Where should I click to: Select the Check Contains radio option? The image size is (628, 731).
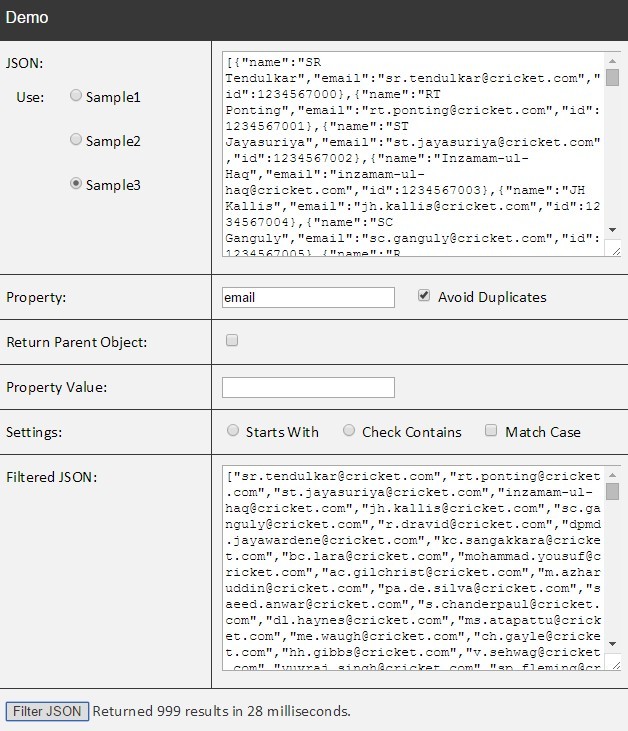(349, 431)
